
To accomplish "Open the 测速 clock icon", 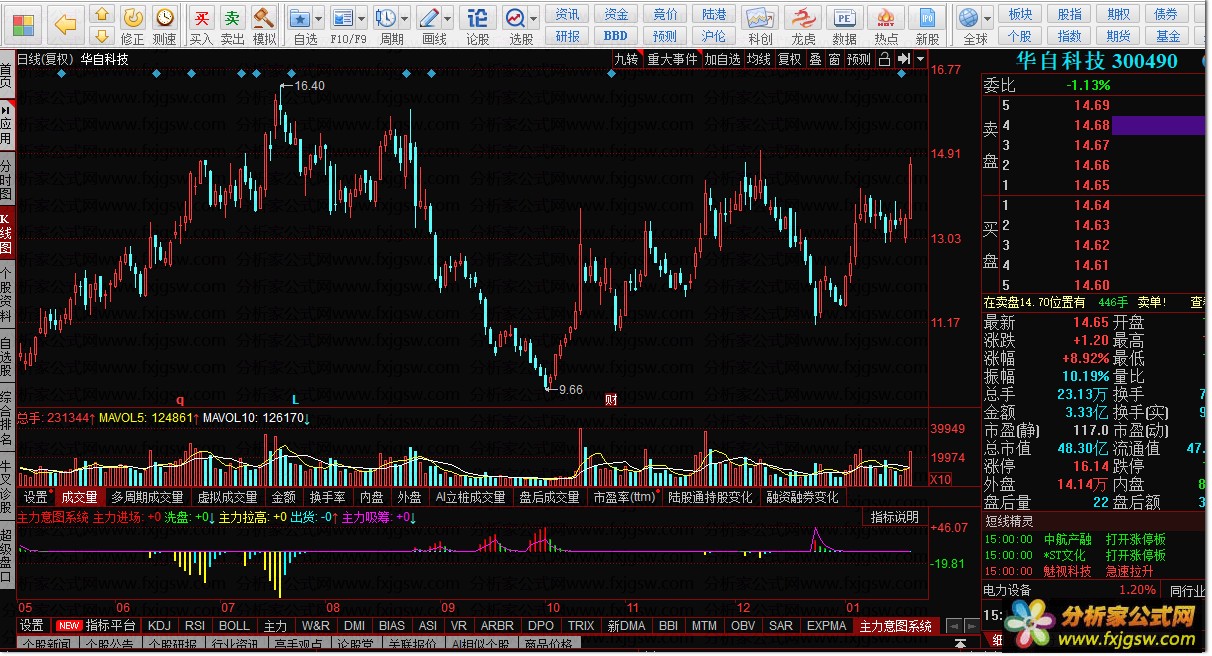I will (x=164, y=17).
